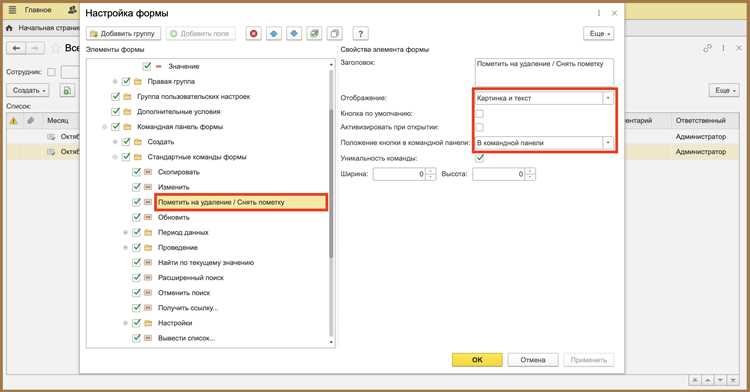Click the overlapping squares toolbar icon

coord(334,33)
